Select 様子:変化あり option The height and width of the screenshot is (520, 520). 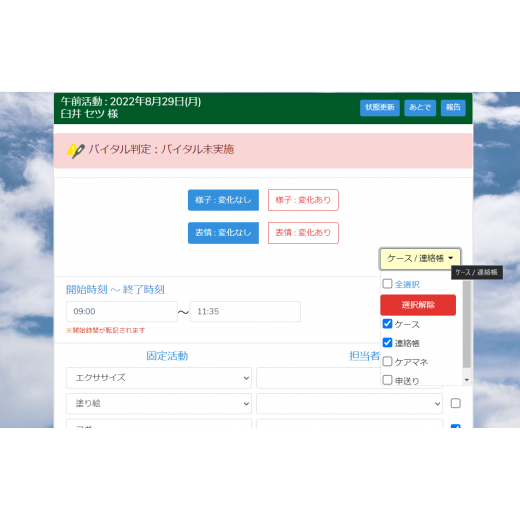(x=303, y=200)
